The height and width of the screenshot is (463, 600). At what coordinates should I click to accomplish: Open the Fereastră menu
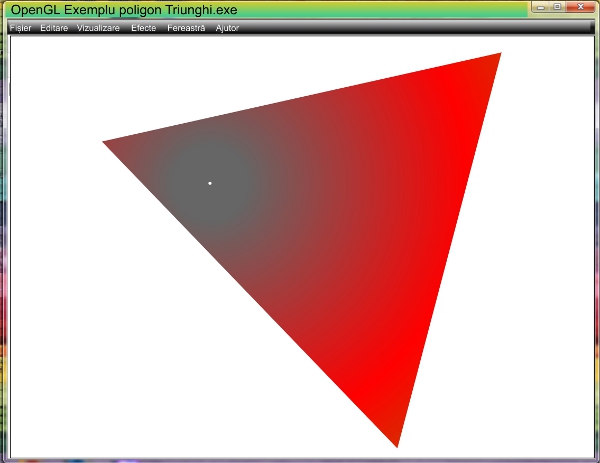pyautogui.click(x=186, y=28)
